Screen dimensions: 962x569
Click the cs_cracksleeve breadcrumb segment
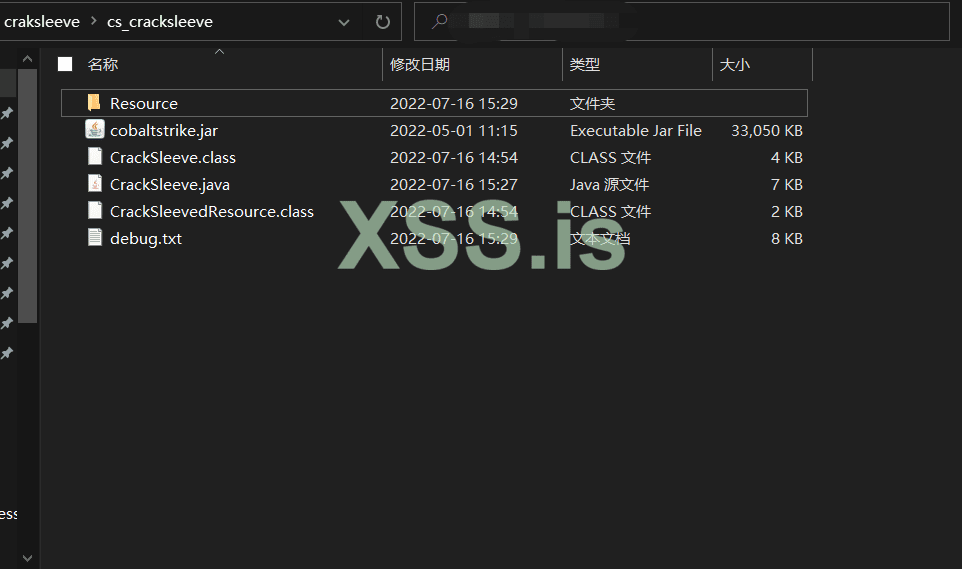(x=160, y=21)
